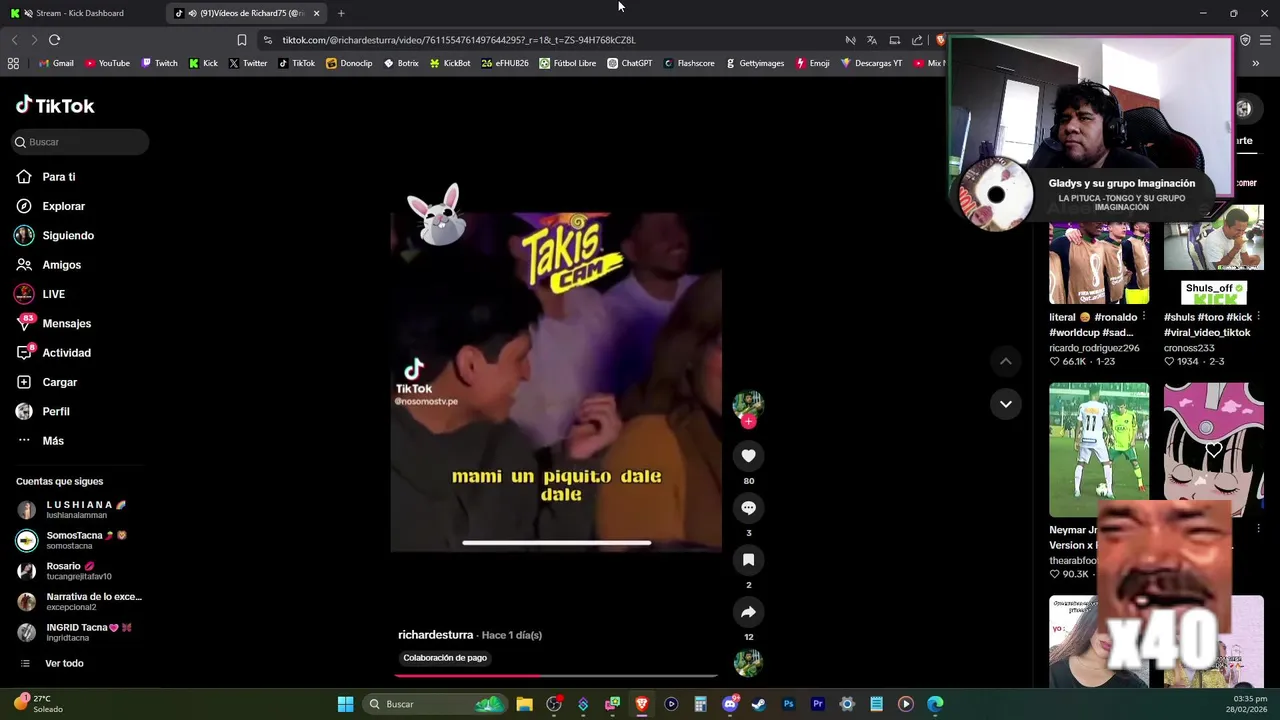Image resolution: width=1280 pixels, height=720 pixels.
Task: Open the translate page icon
Action: point(872,40)
